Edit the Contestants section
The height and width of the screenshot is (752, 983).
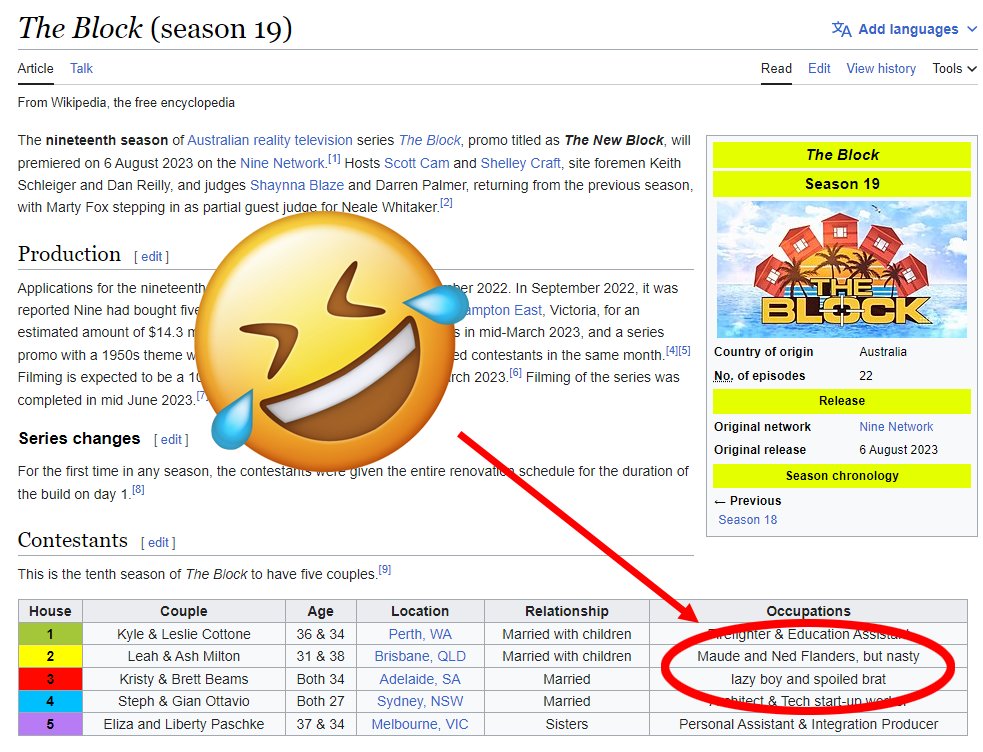(158, 542)
